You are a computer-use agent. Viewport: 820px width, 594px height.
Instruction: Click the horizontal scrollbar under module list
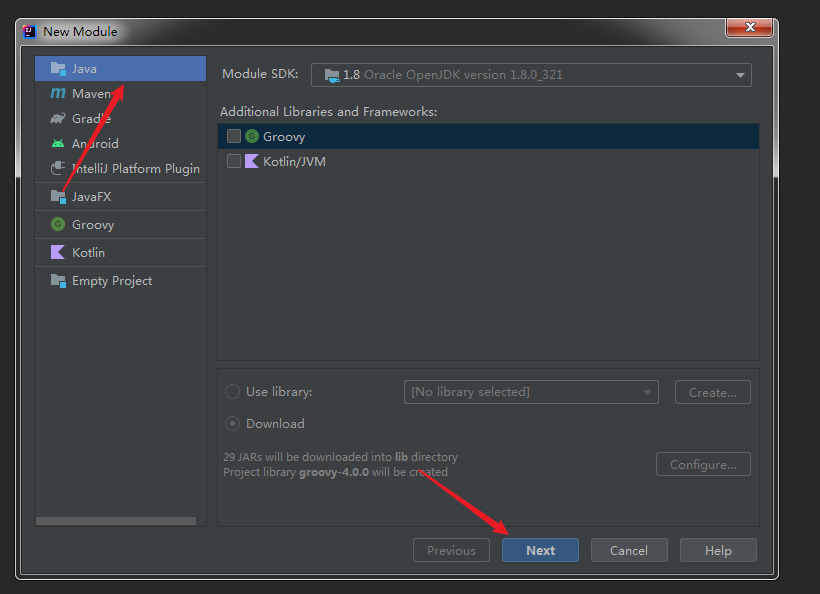[116, 521]
